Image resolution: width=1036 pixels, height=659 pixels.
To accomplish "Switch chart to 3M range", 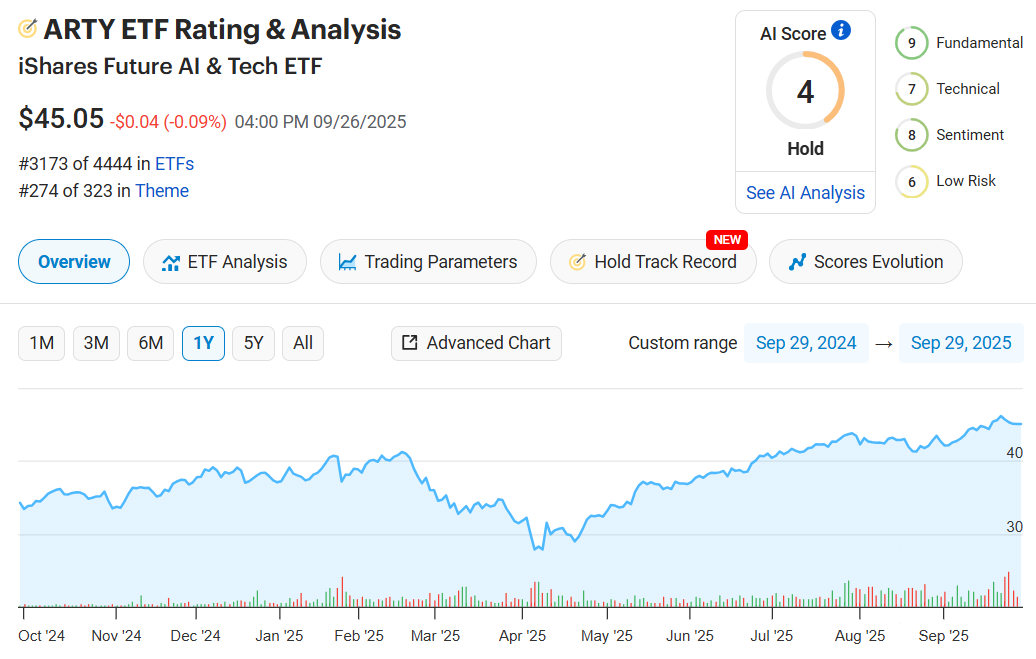I will [96, 343].
